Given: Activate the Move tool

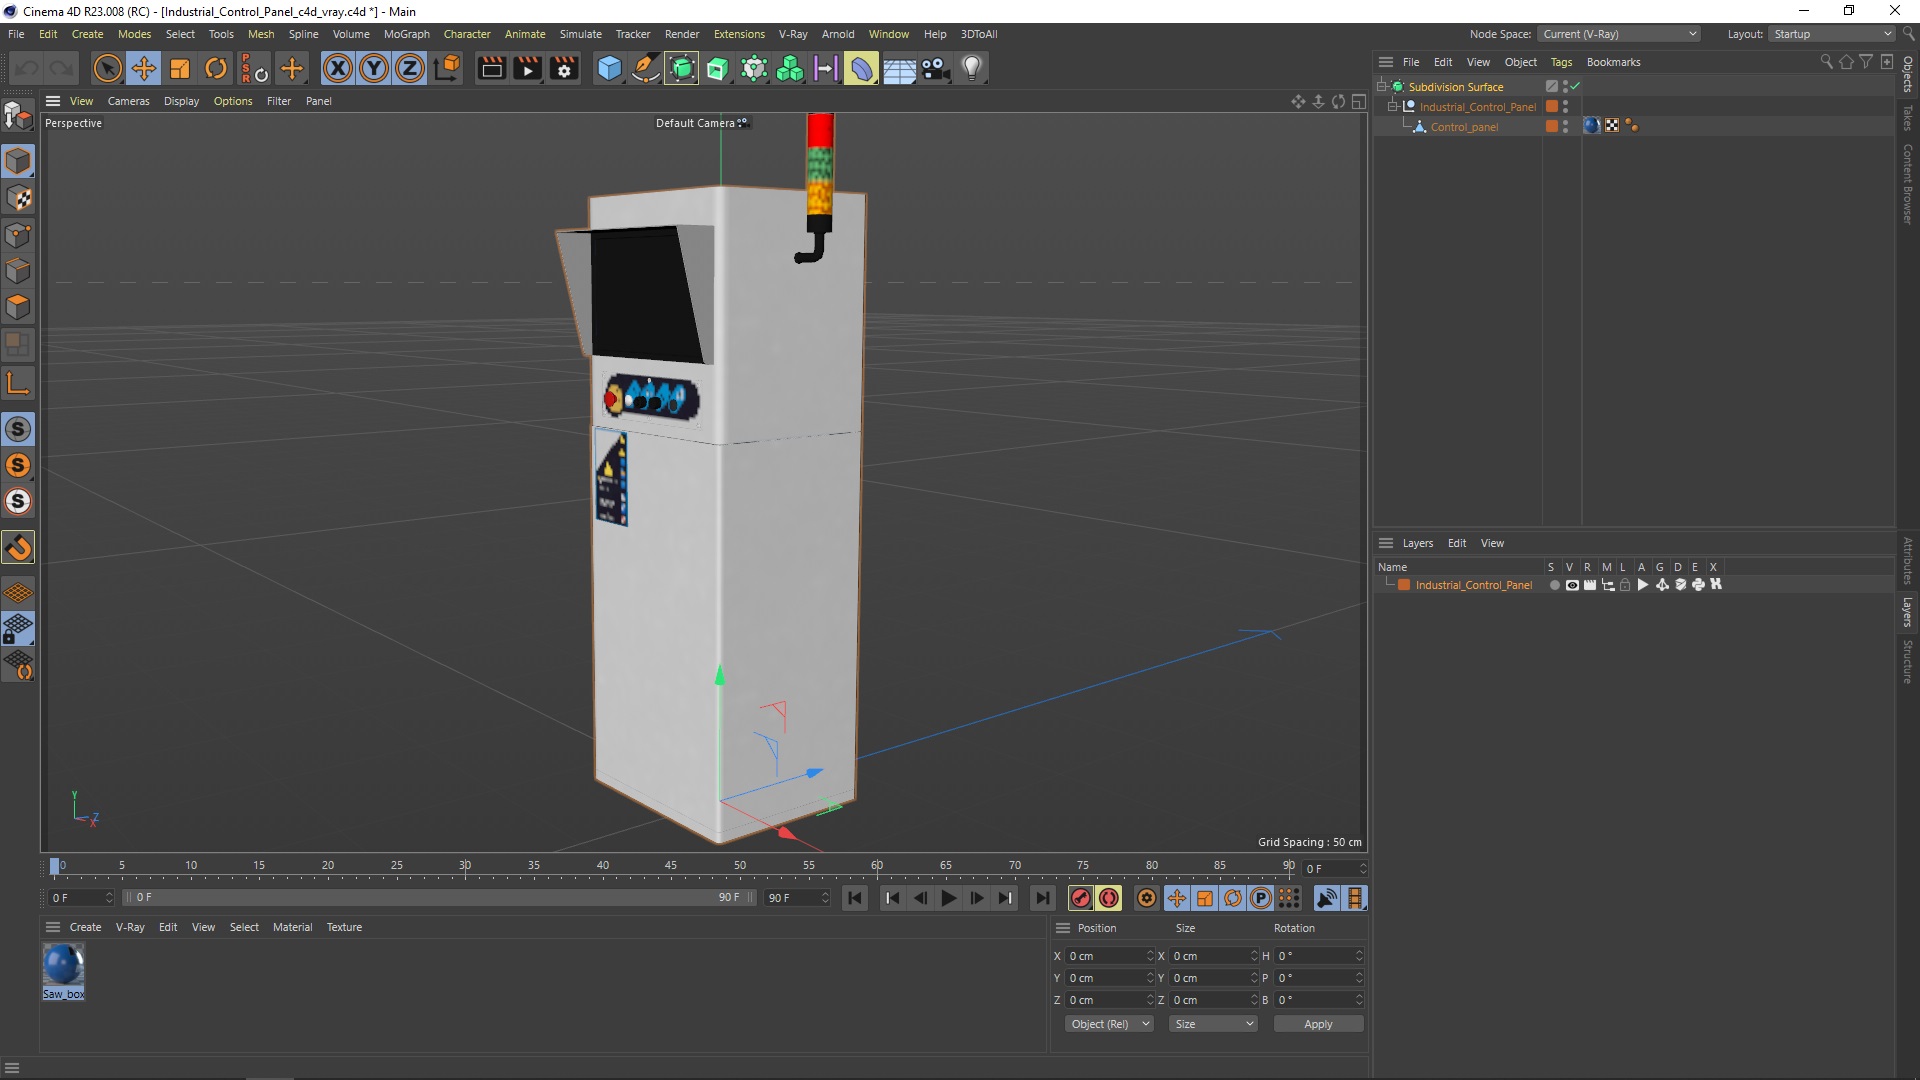Looking at the screenshot, I should coord(144,68).
